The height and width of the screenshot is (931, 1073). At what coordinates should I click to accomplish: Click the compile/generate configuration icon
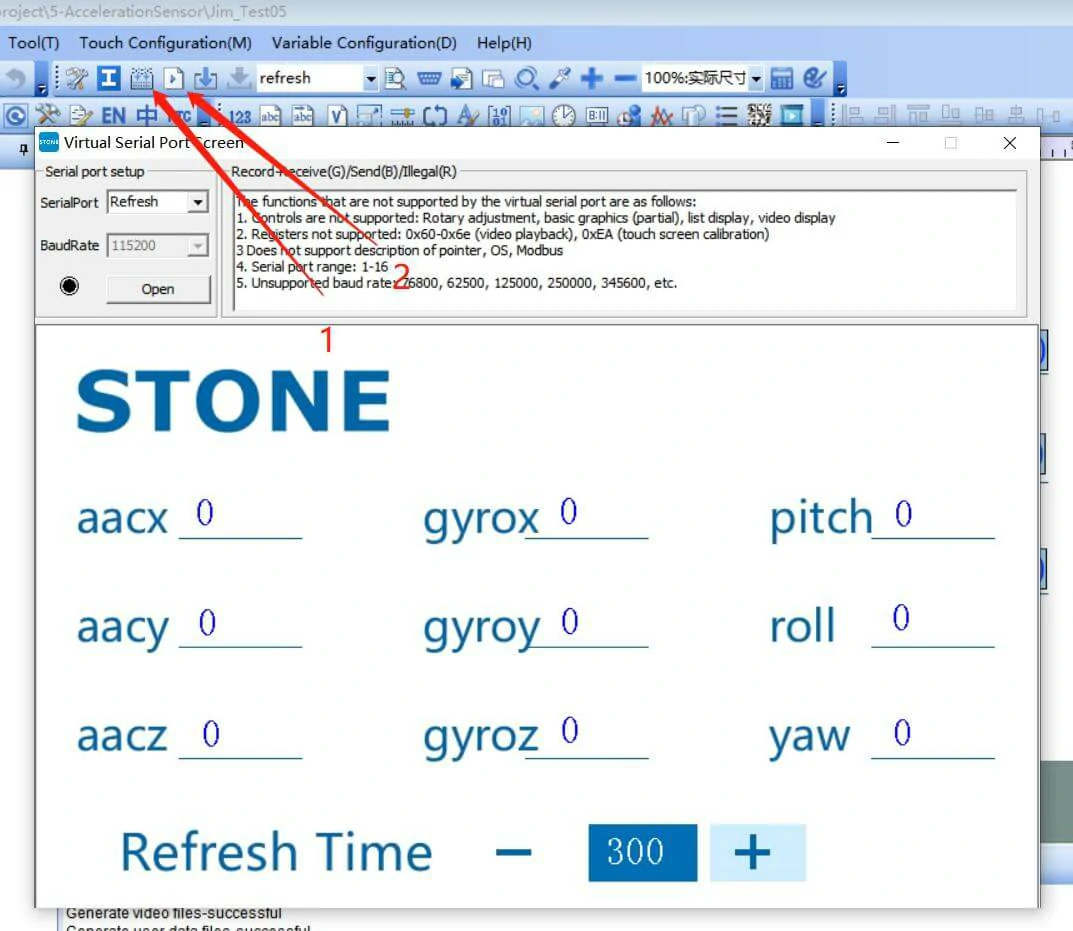(x=141, y=79)
